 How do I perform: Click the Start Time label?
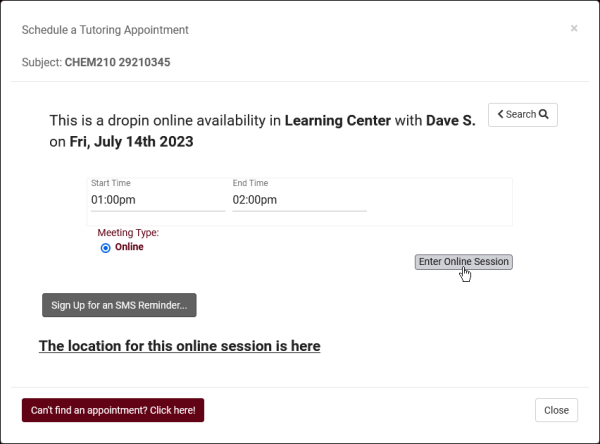pos(111,184)
